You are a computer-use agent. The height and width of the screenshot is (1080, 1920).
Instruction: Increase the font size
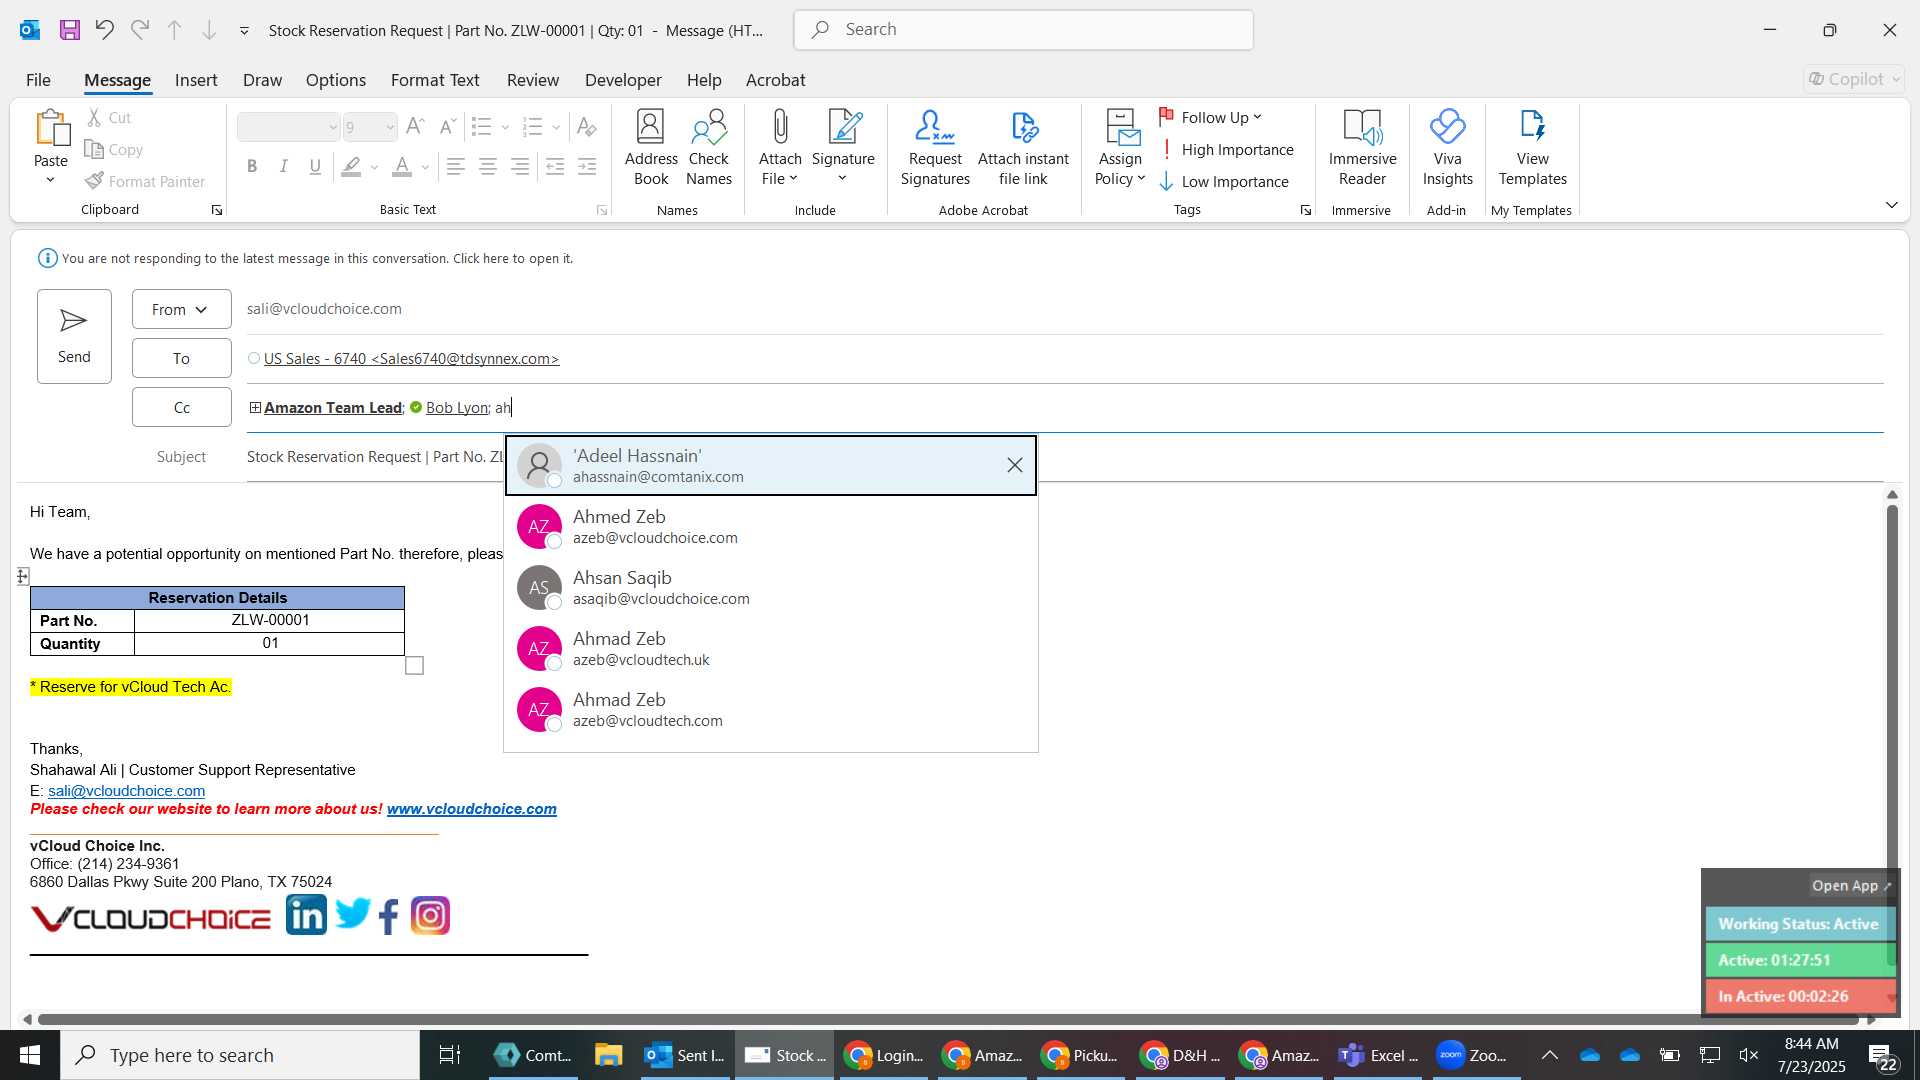[416, 127]
